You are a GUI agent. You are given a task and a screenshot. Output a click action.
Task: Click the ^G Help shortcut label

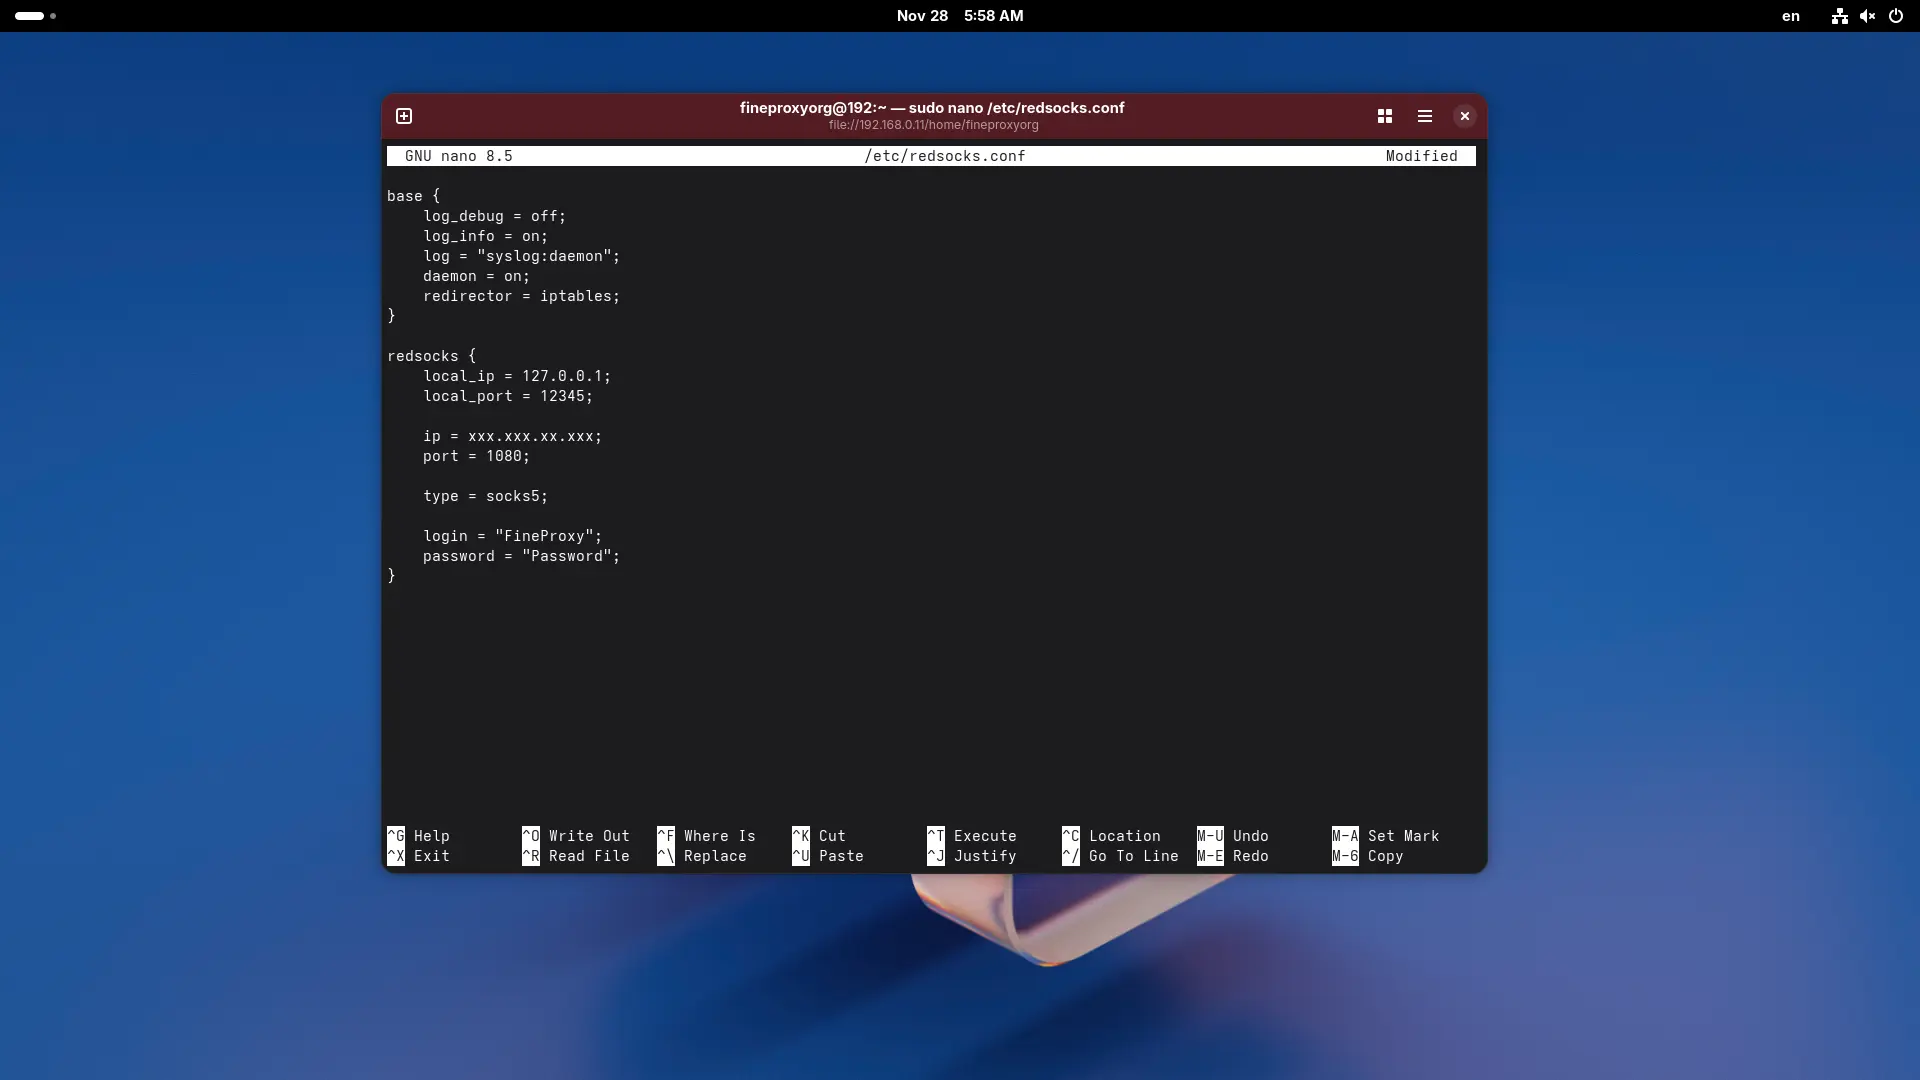[418, 836]
